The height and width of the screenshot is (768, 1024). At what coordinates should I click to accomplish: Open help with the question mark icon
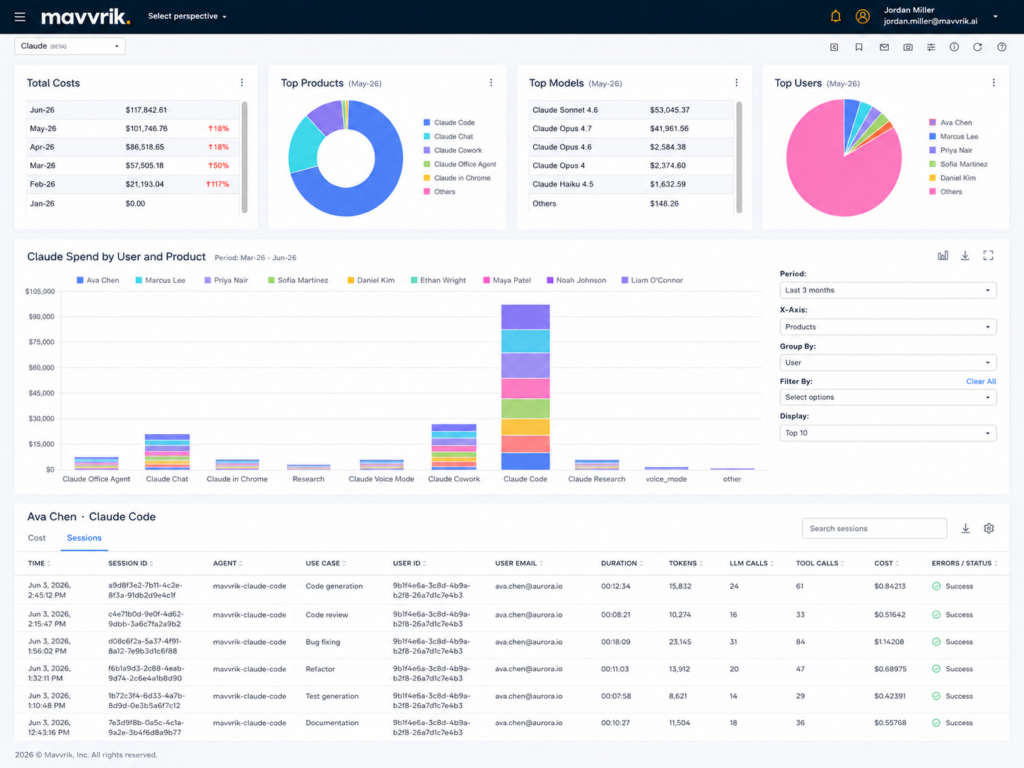point(1002,47)
